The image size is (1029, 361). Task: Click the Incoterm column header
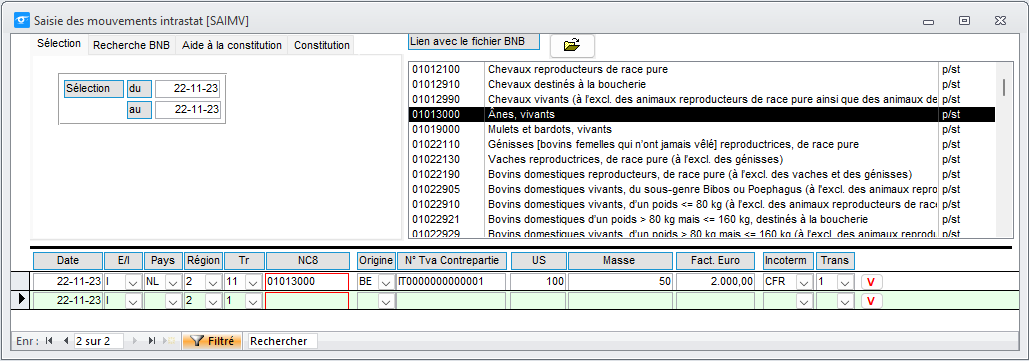[x=789, y=261]
